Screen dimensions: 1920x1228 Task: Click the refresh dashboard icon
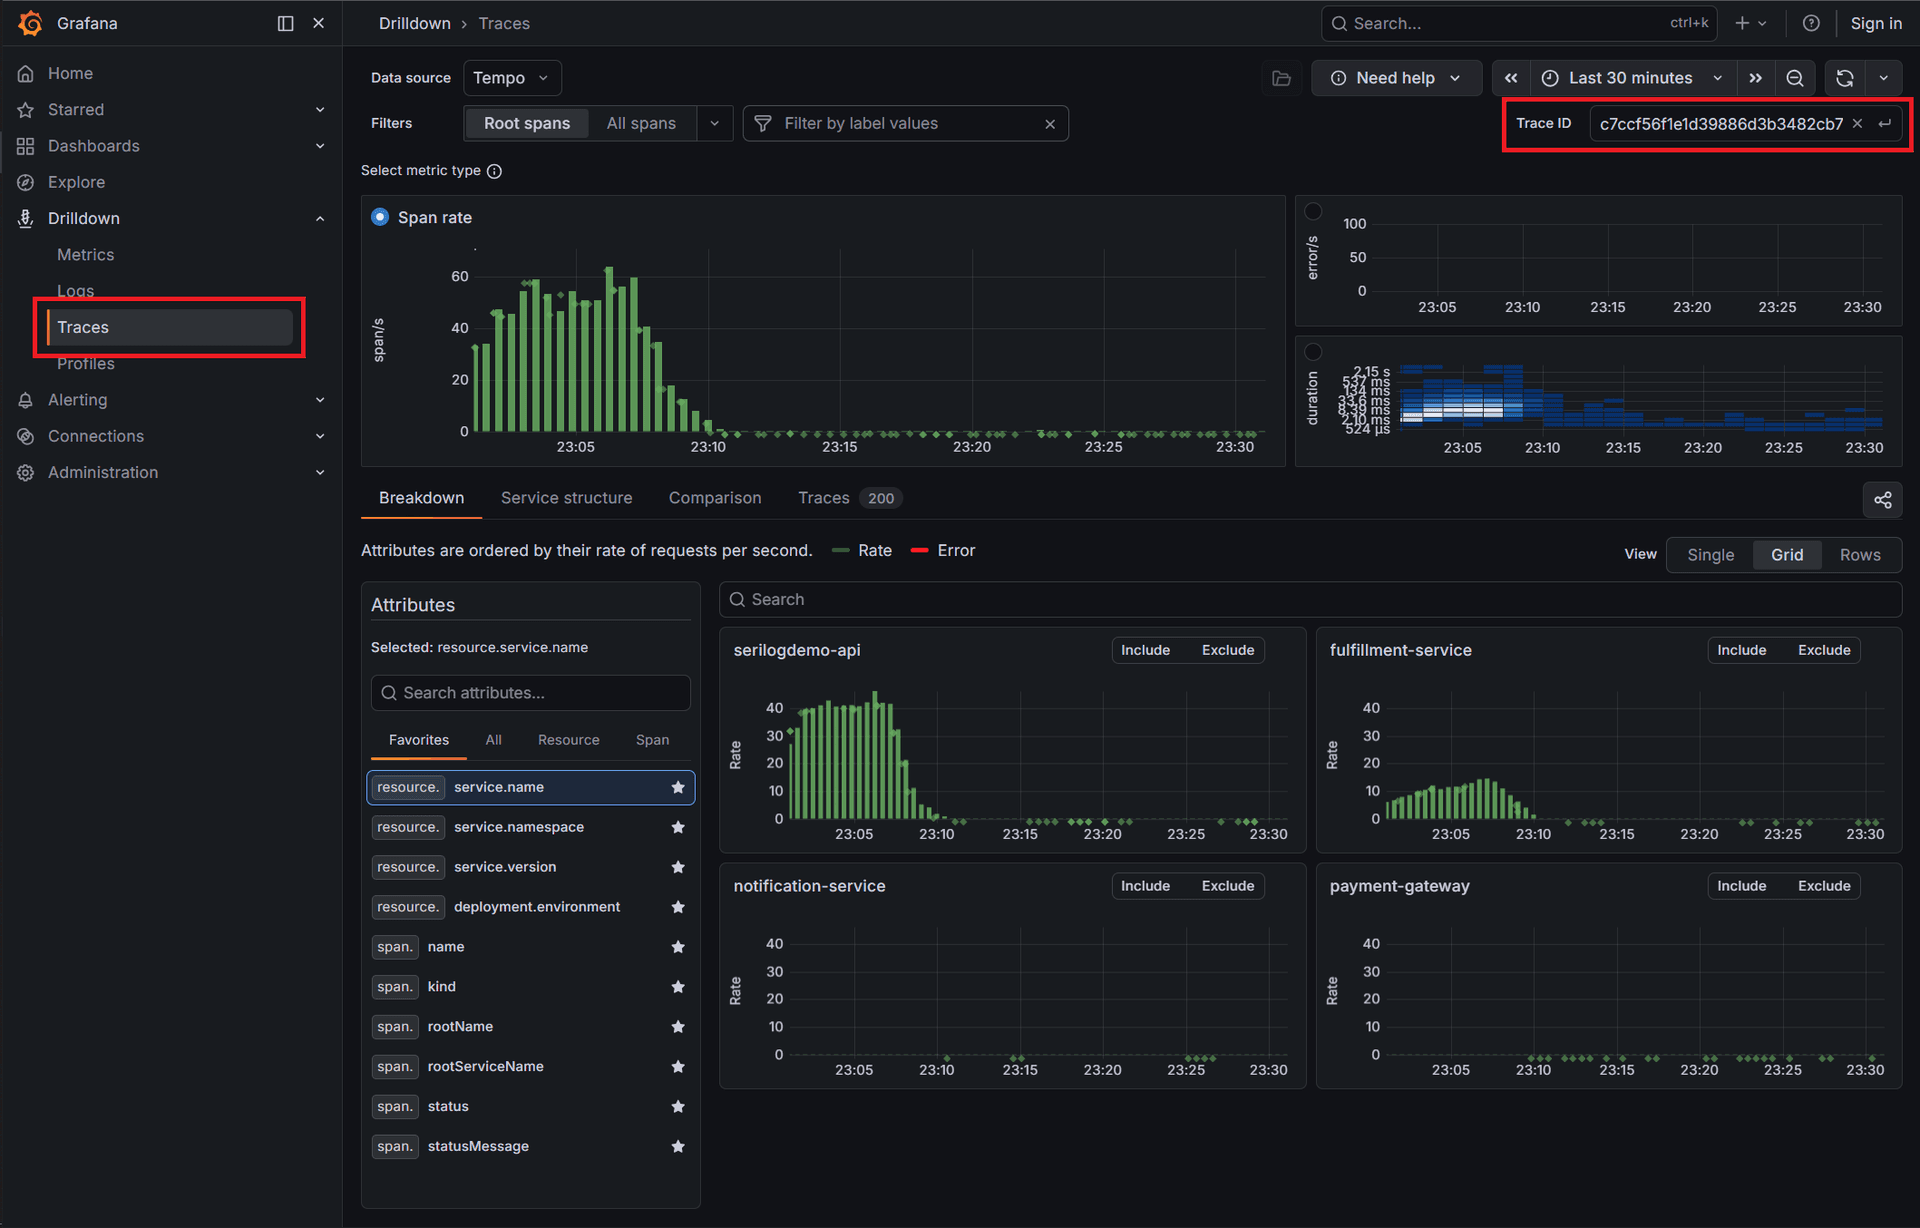pos(1843,78)
